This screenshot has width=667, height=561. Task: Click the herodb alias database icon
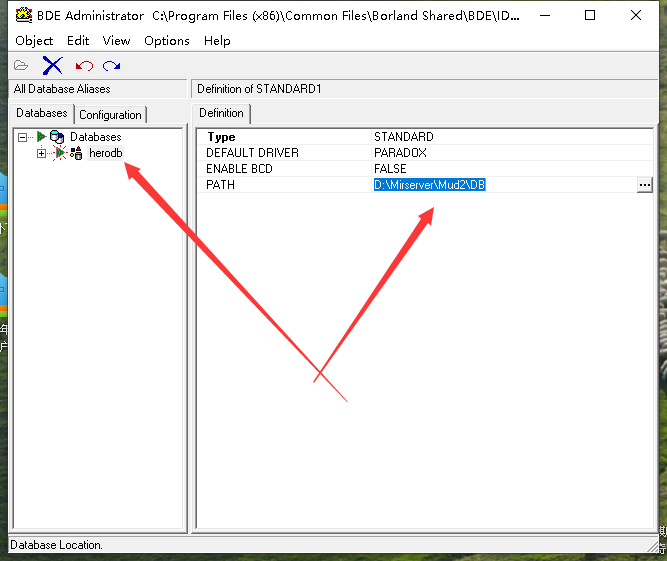click(x=76, y=153)
